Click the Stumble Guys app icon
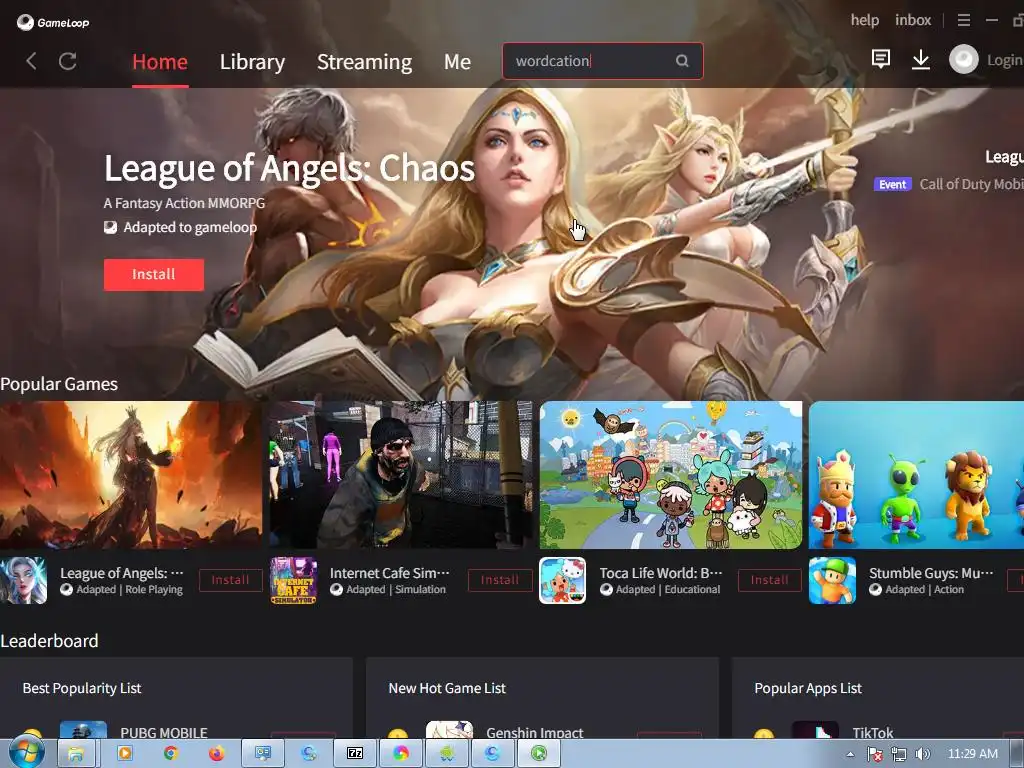Screen dimensions: 1024x768 pyautogui.click(x=832, y=580)
